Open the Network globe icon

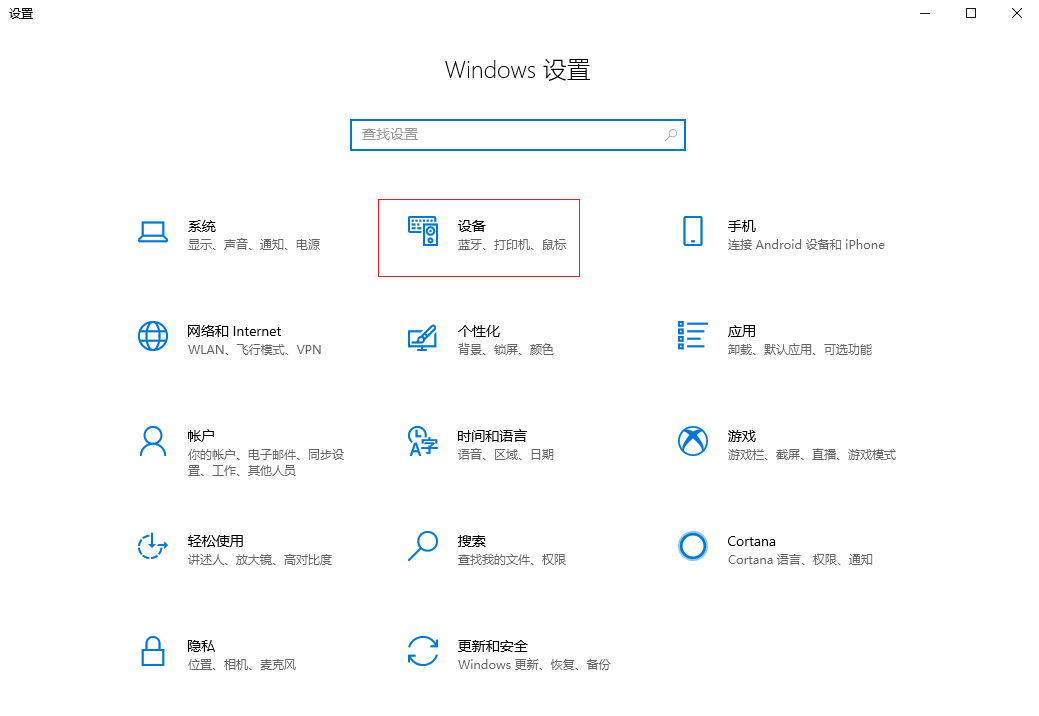coord(152,337)
